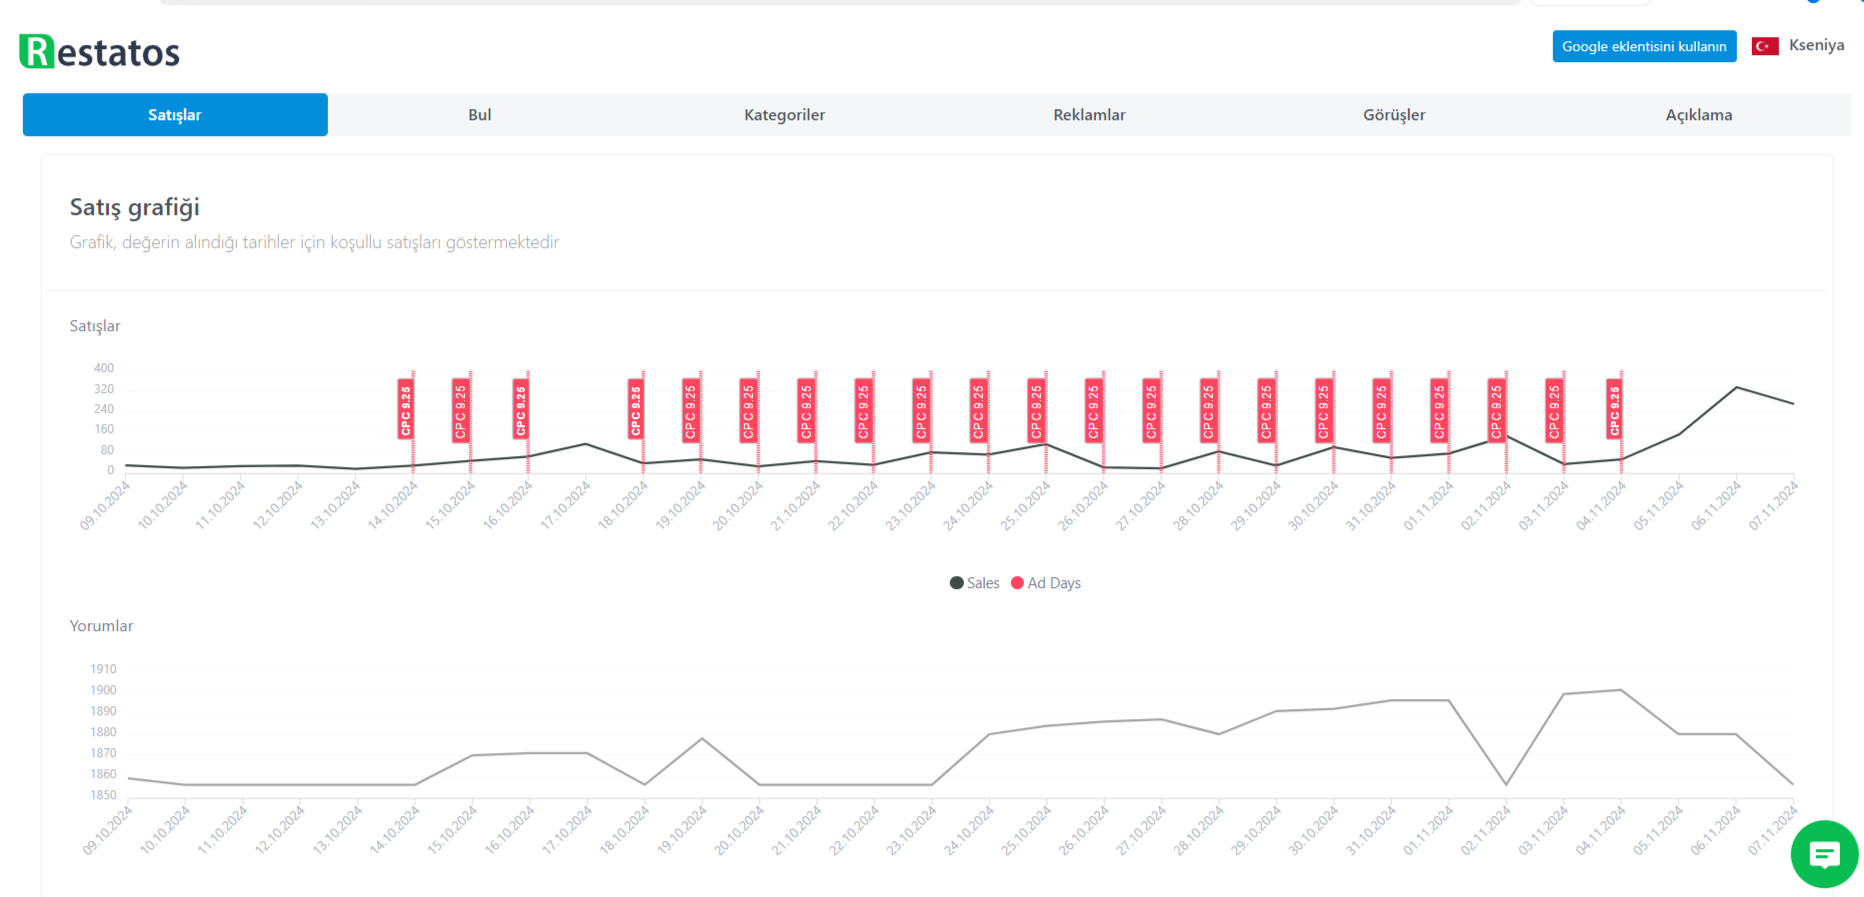
Task: Select the CPC 9.25 flag above 01.11.2024
Action: (1440, 409)
